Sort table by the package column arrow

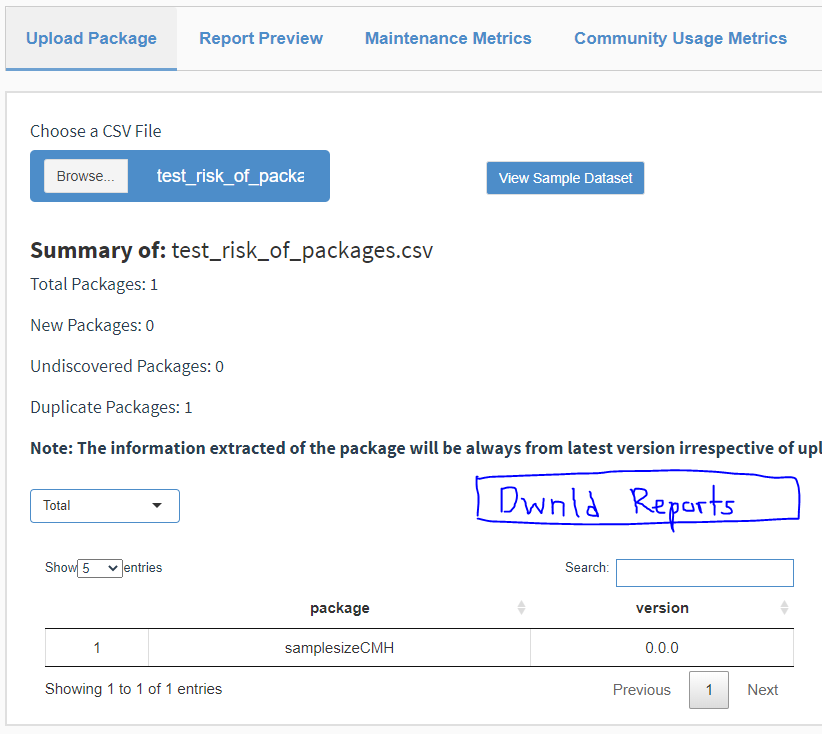click(x=520, y=607)
